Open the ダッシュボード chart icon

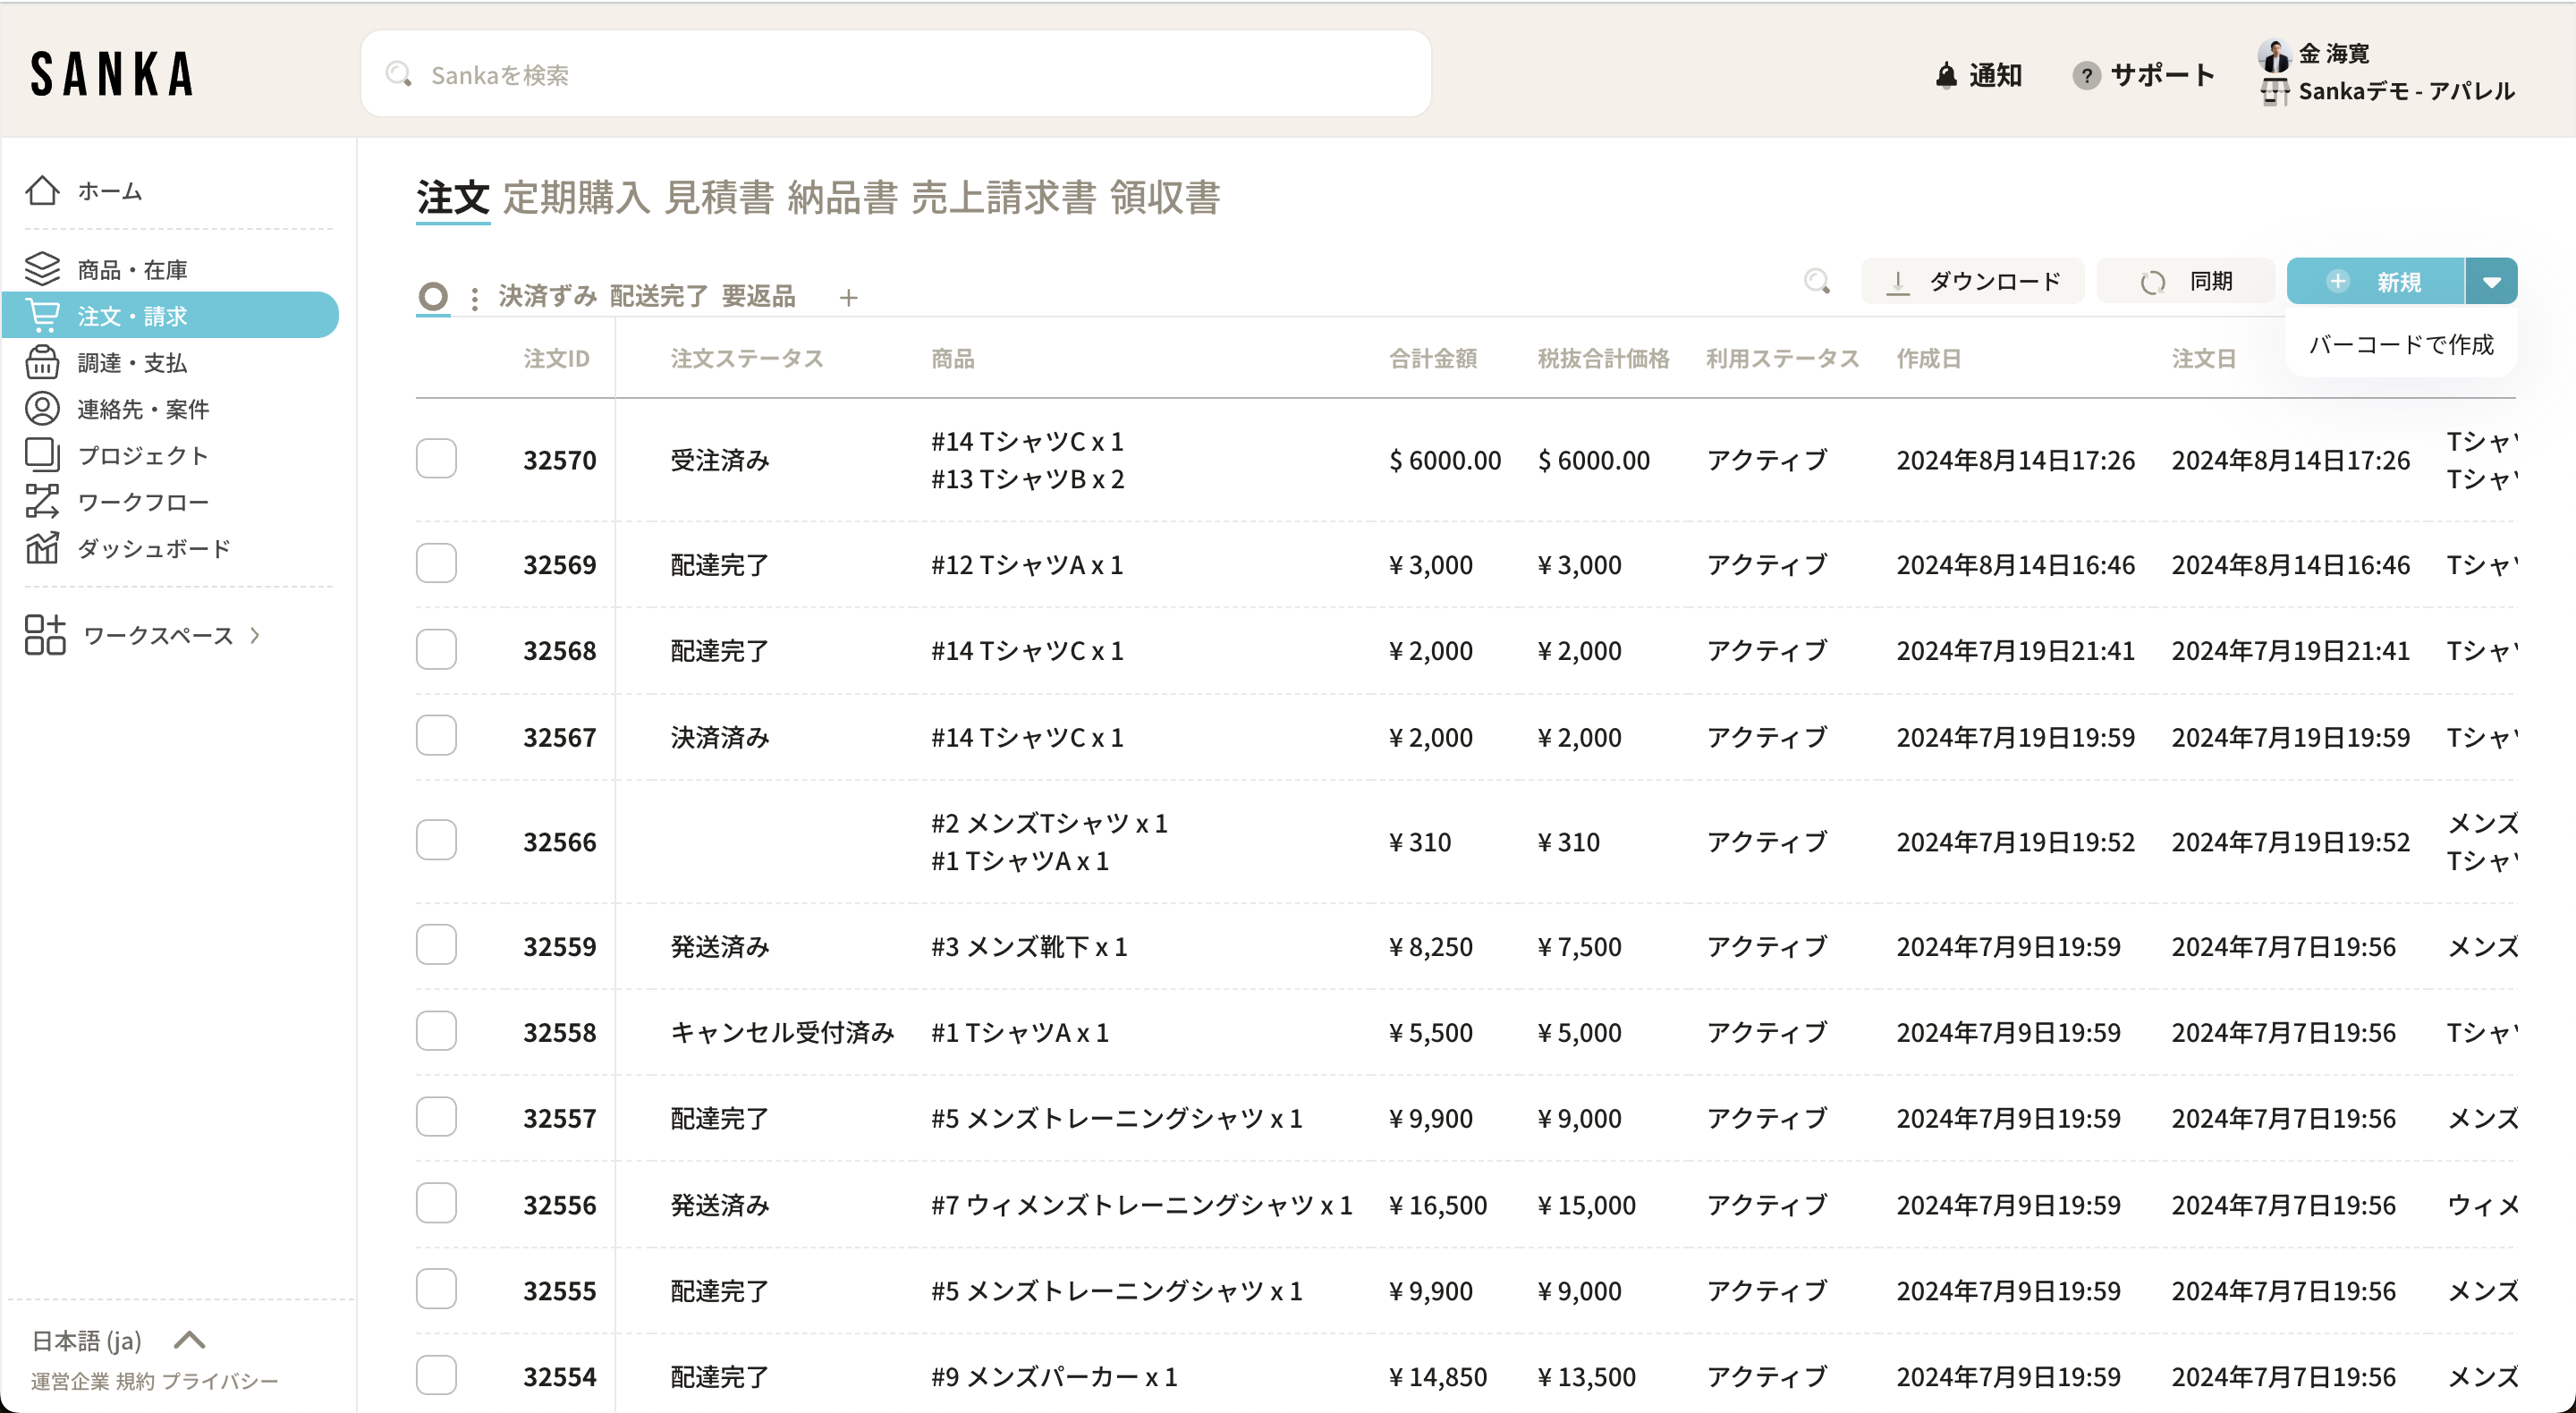point(42,548)
